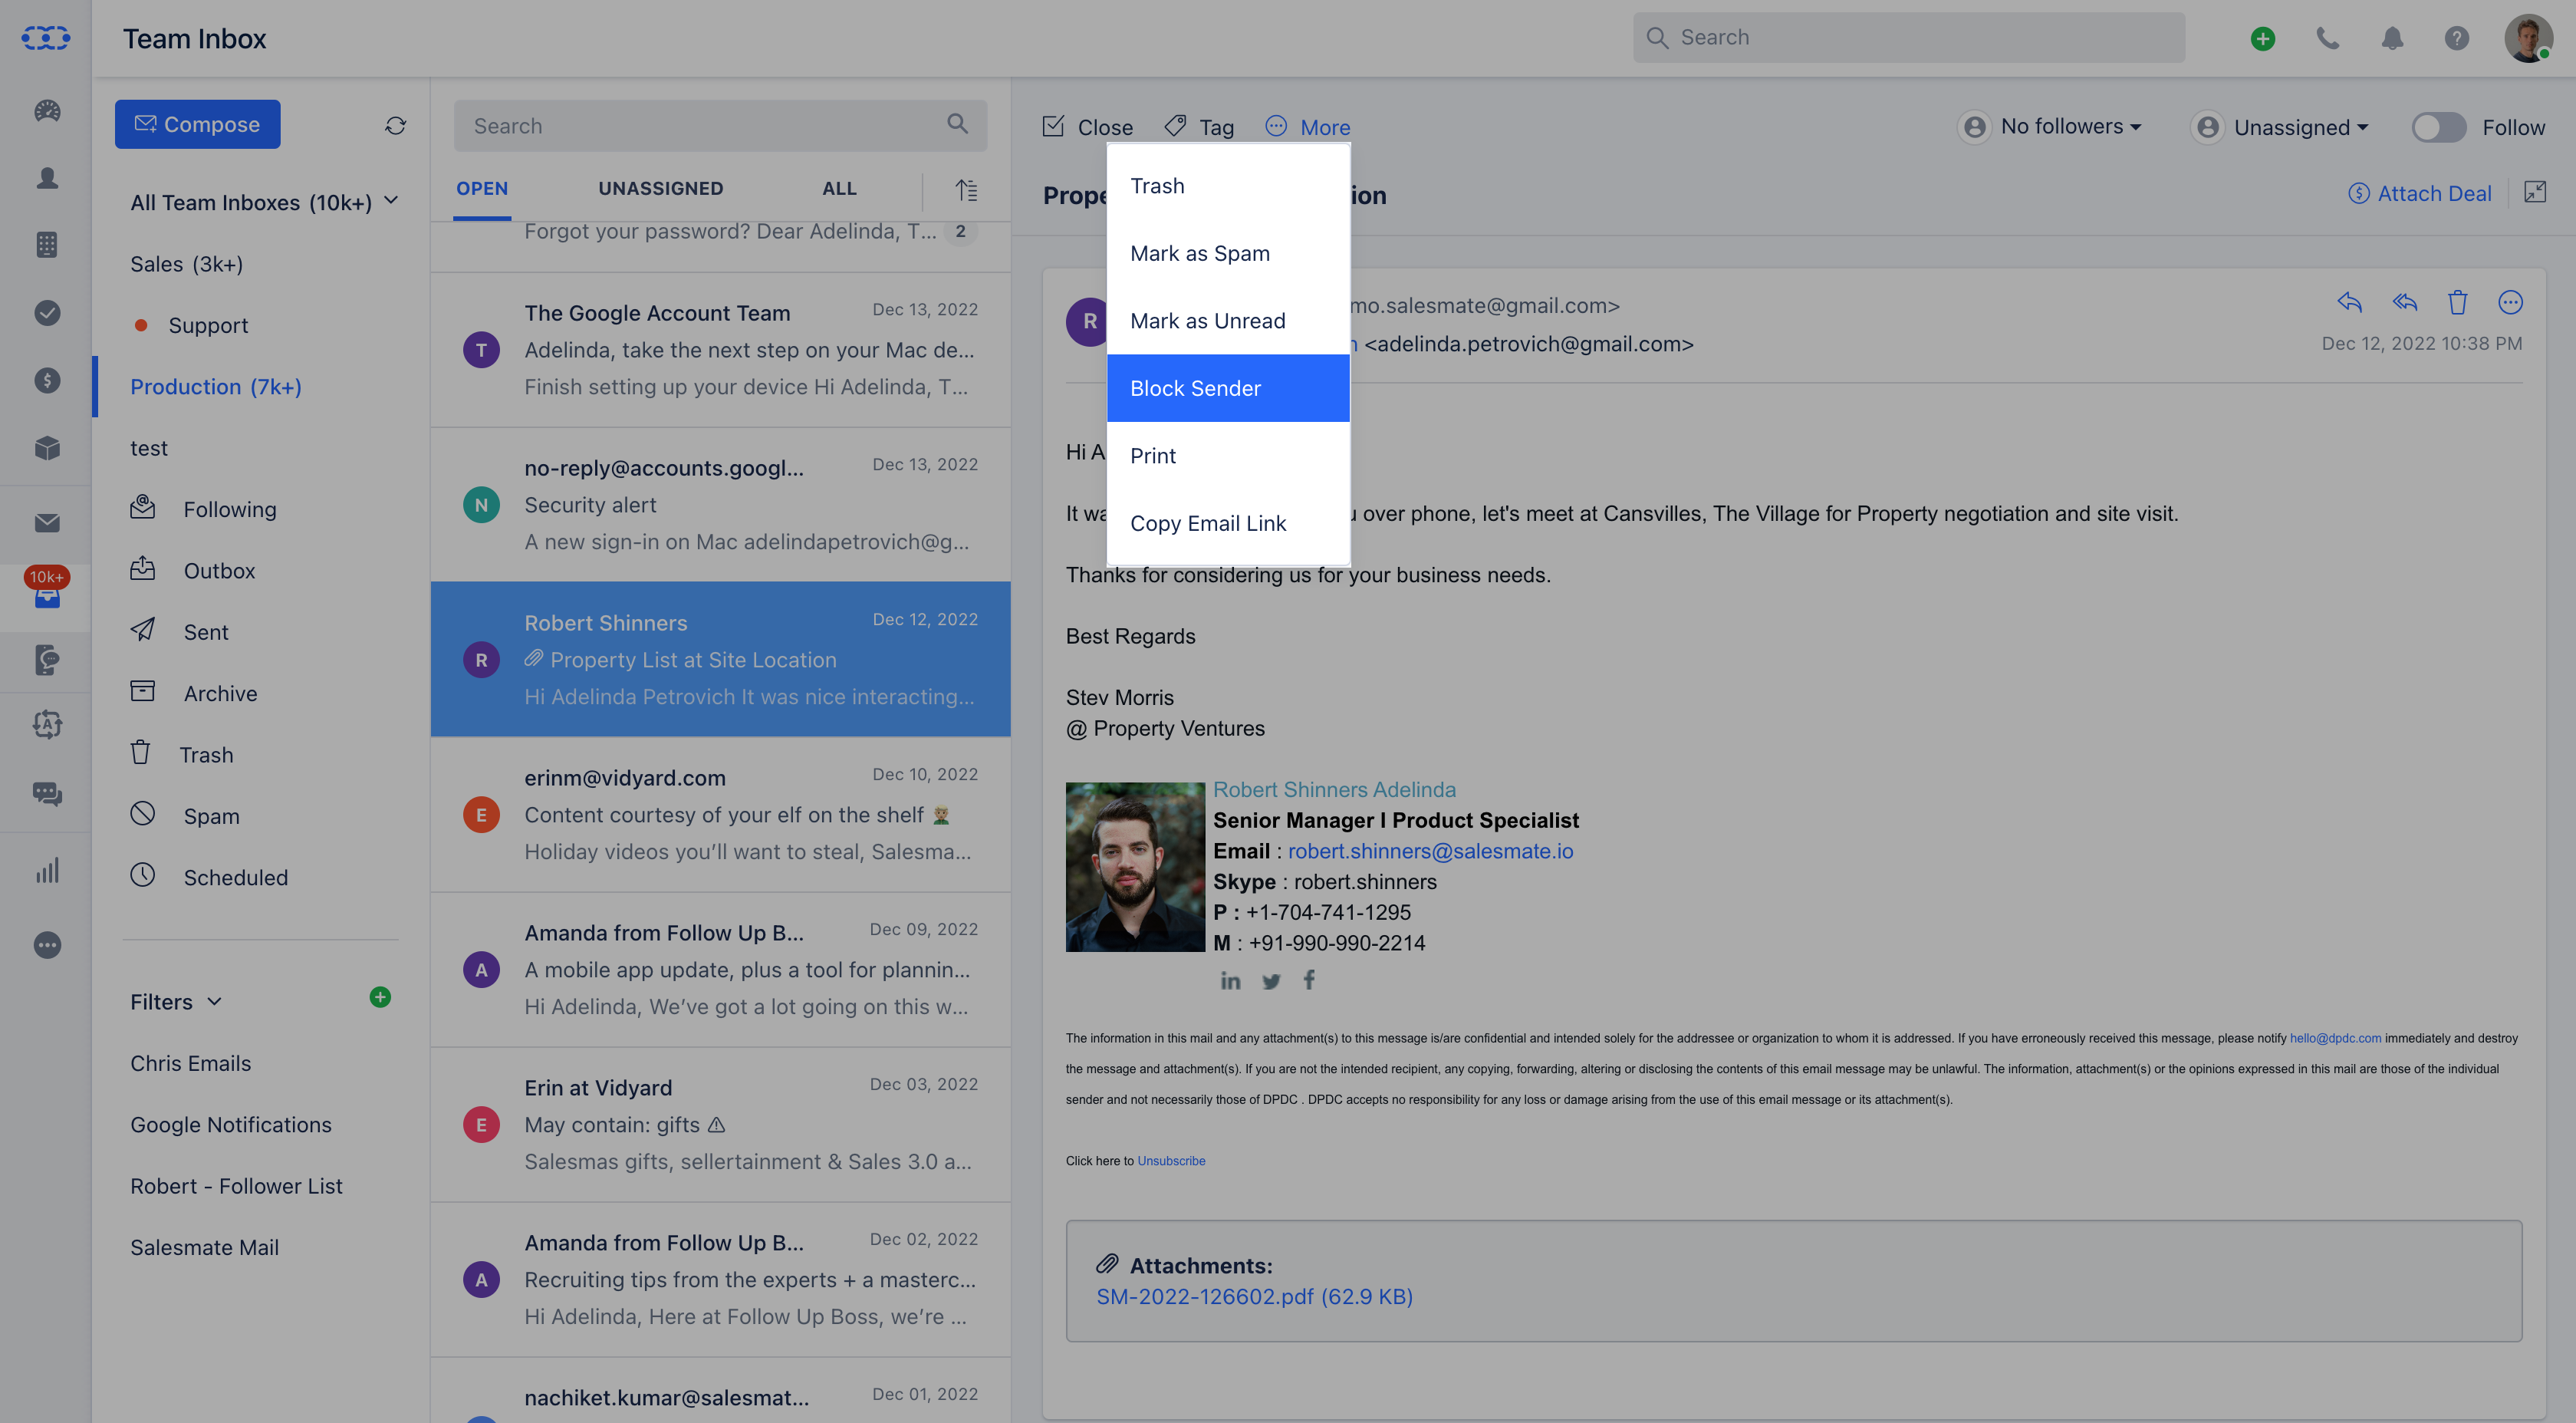The width and height of the screenshot is (2576, 1423).
Task: Switch to the UNASSIGNED tab
Action: [660, 189]
